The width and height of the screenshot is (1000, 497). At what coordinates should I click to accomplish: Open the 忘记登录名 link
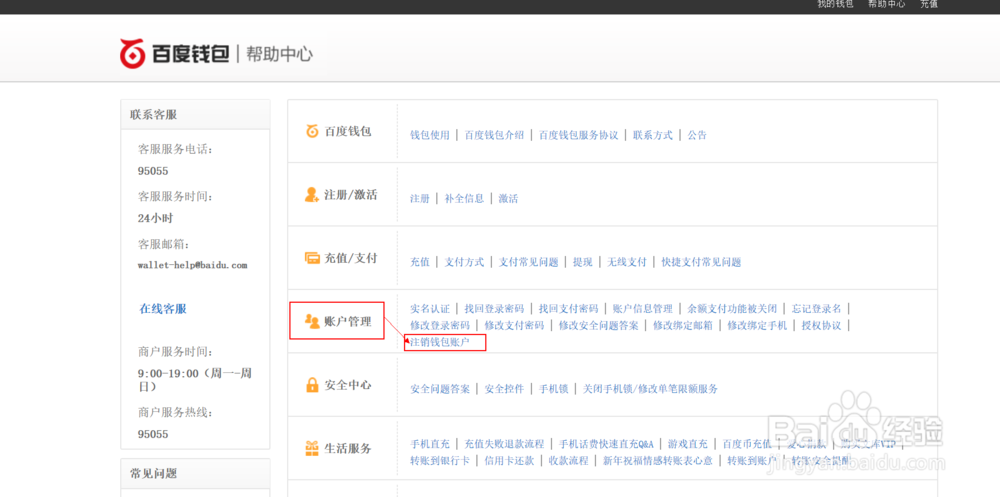point(817,309)
